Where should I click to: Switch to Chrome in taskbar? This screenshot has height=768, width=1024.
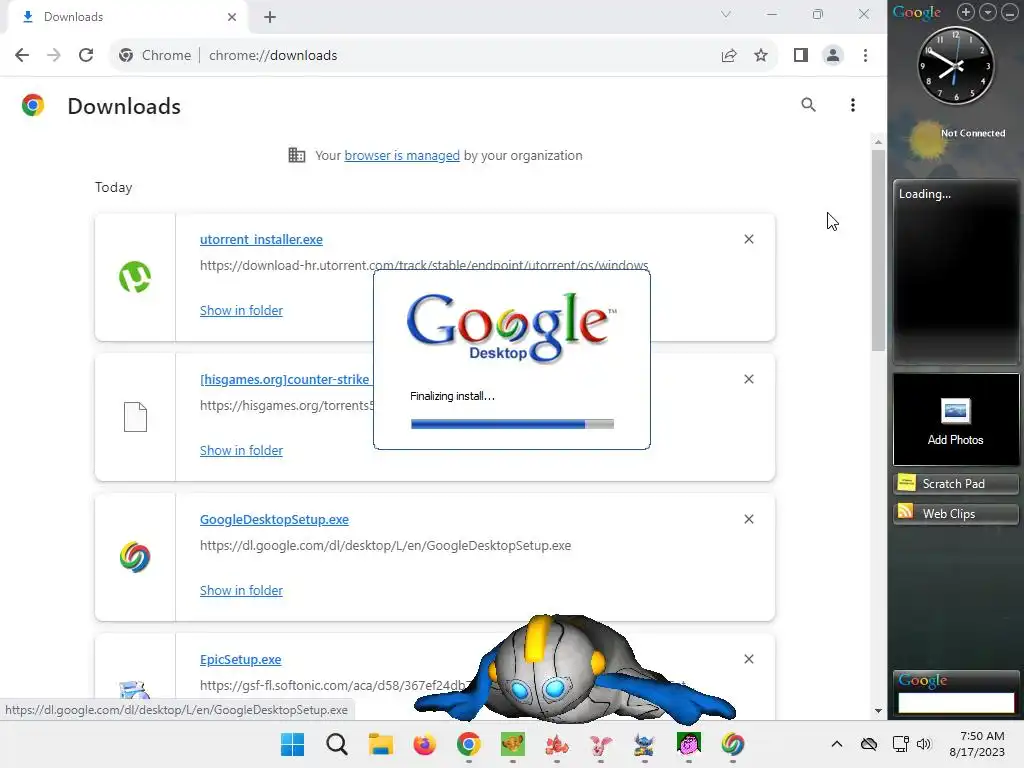(469, 744)
